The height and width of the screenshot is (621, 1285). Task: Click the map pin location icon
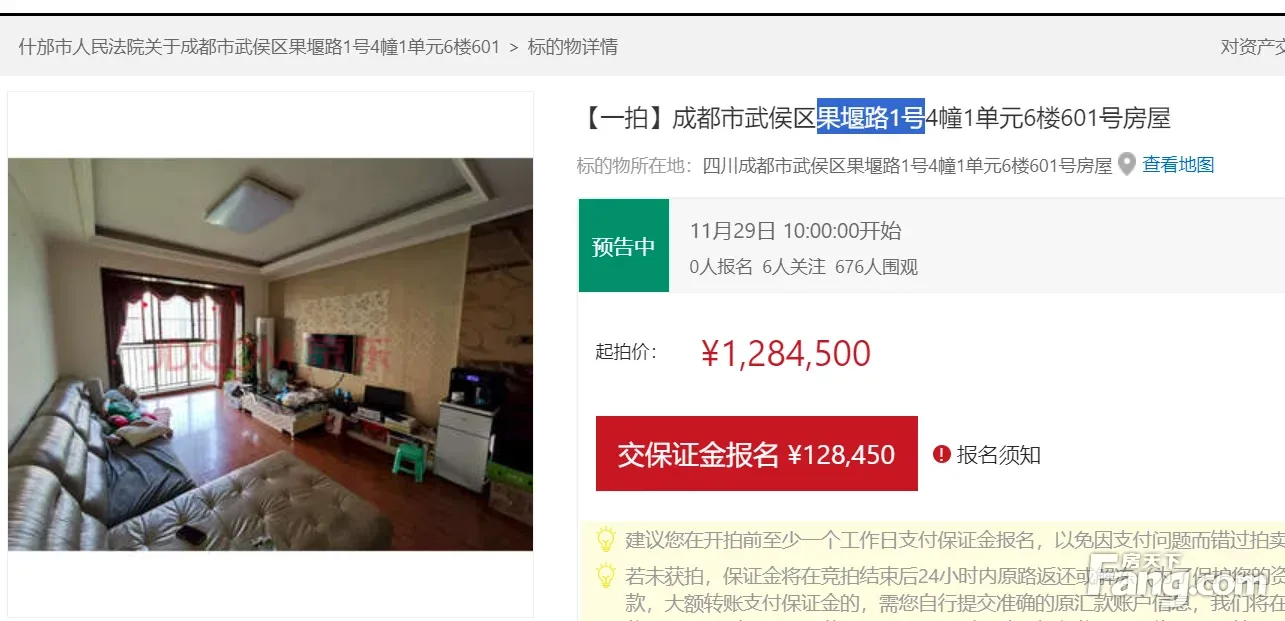coord(1127,165)
